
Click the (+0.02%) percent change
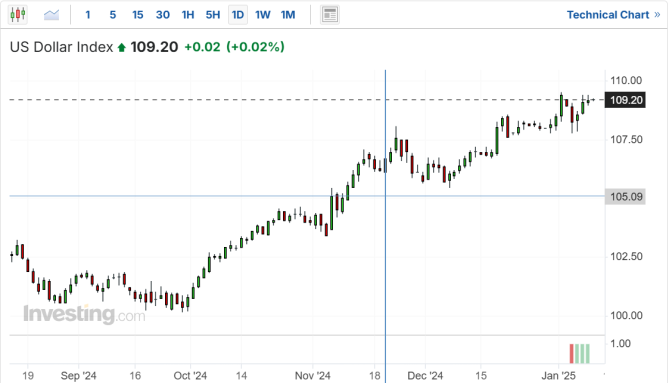[x=255, y=47]
